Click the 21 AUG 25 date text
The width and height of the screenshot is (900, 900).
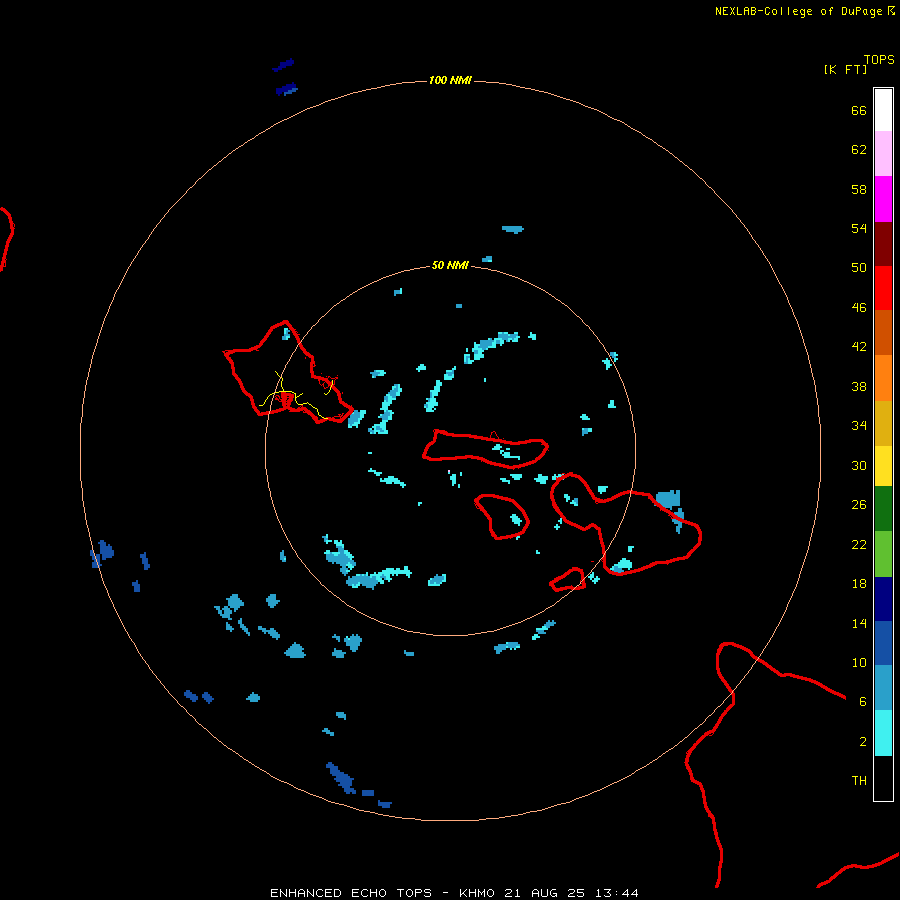[x=544, y=893]
